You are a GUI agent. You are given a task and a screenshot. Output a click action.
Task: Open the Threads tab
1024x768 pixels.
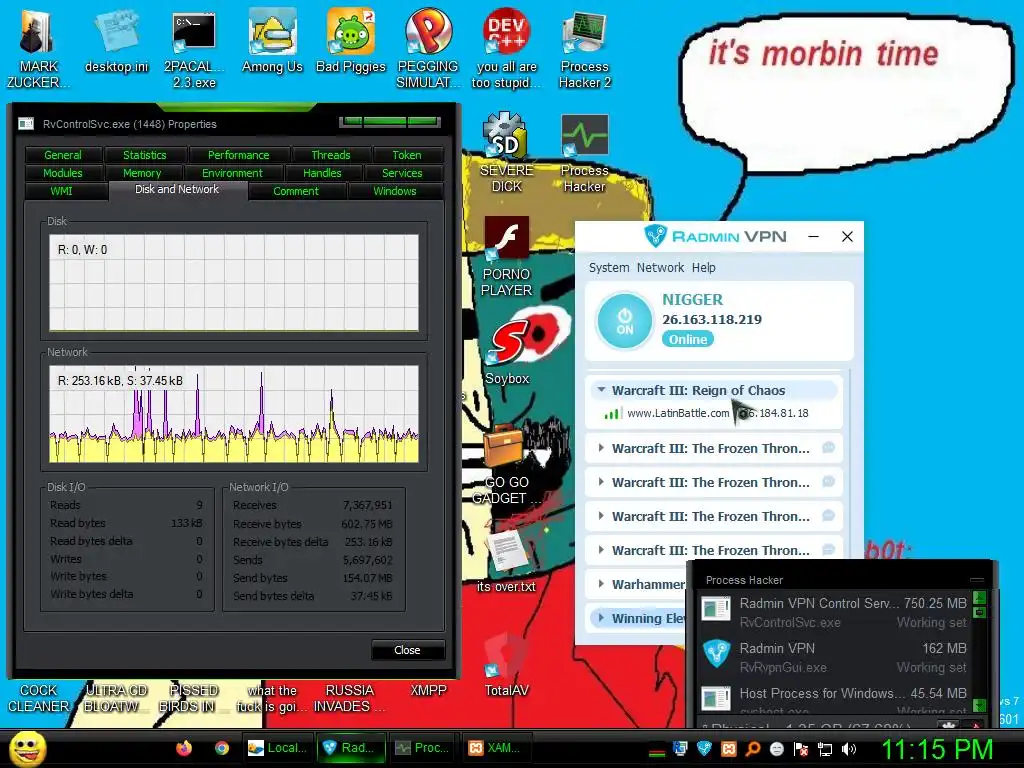330,155
